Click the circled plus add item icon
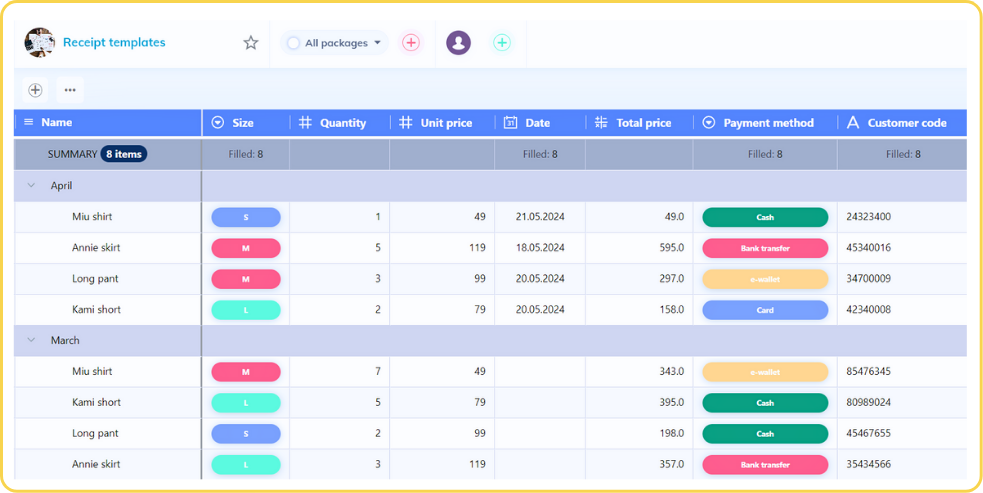 click(x=35, y=90)
